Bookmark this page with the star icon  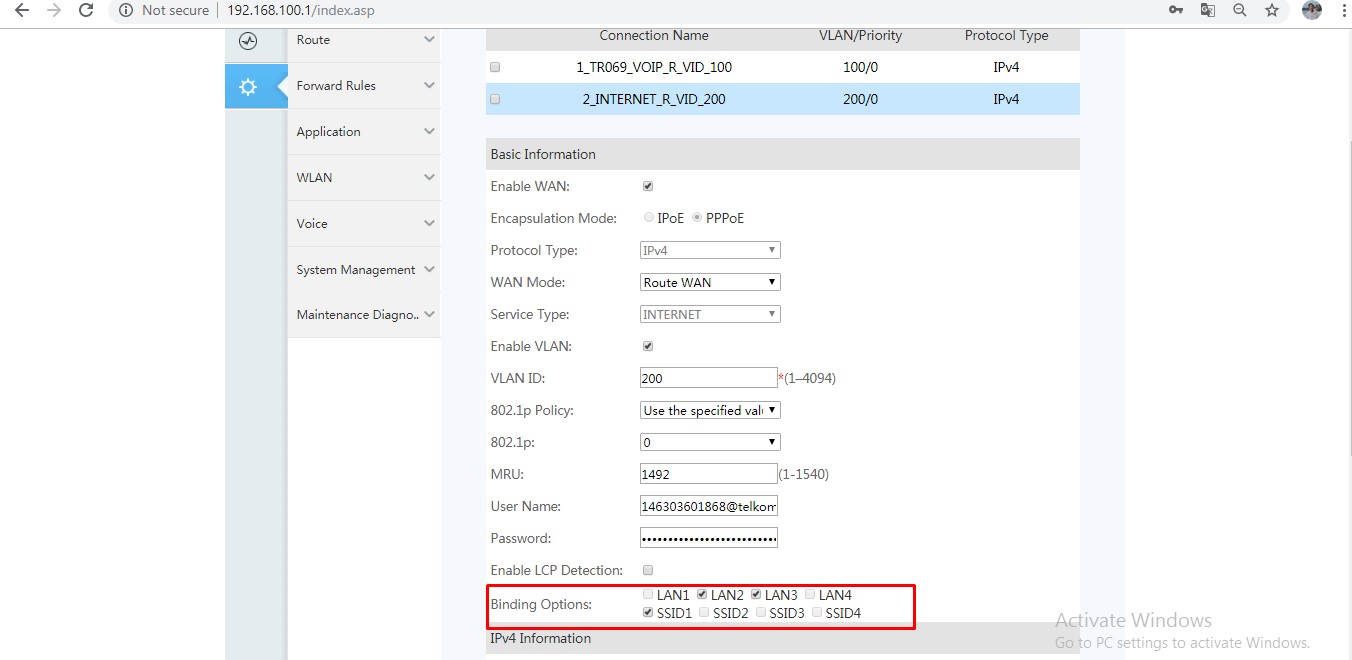click(x=1272, y=10)
